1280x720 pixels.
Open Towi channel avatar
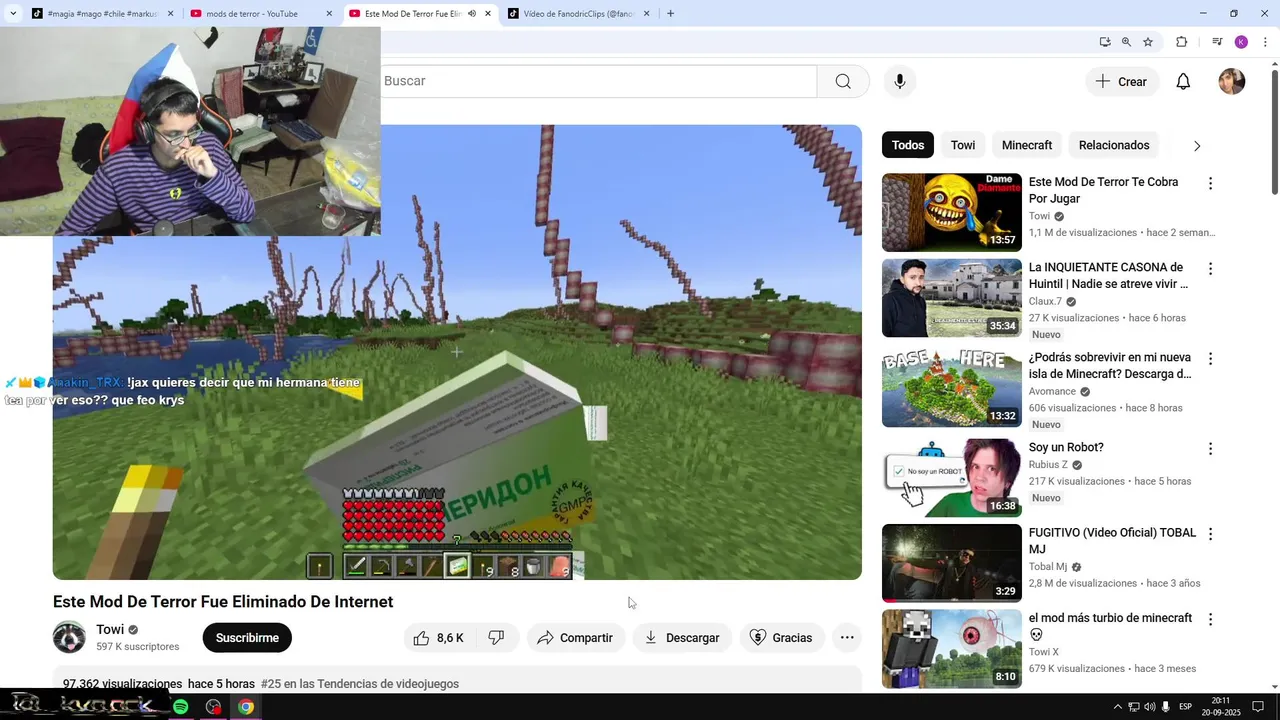pos(69,637)
